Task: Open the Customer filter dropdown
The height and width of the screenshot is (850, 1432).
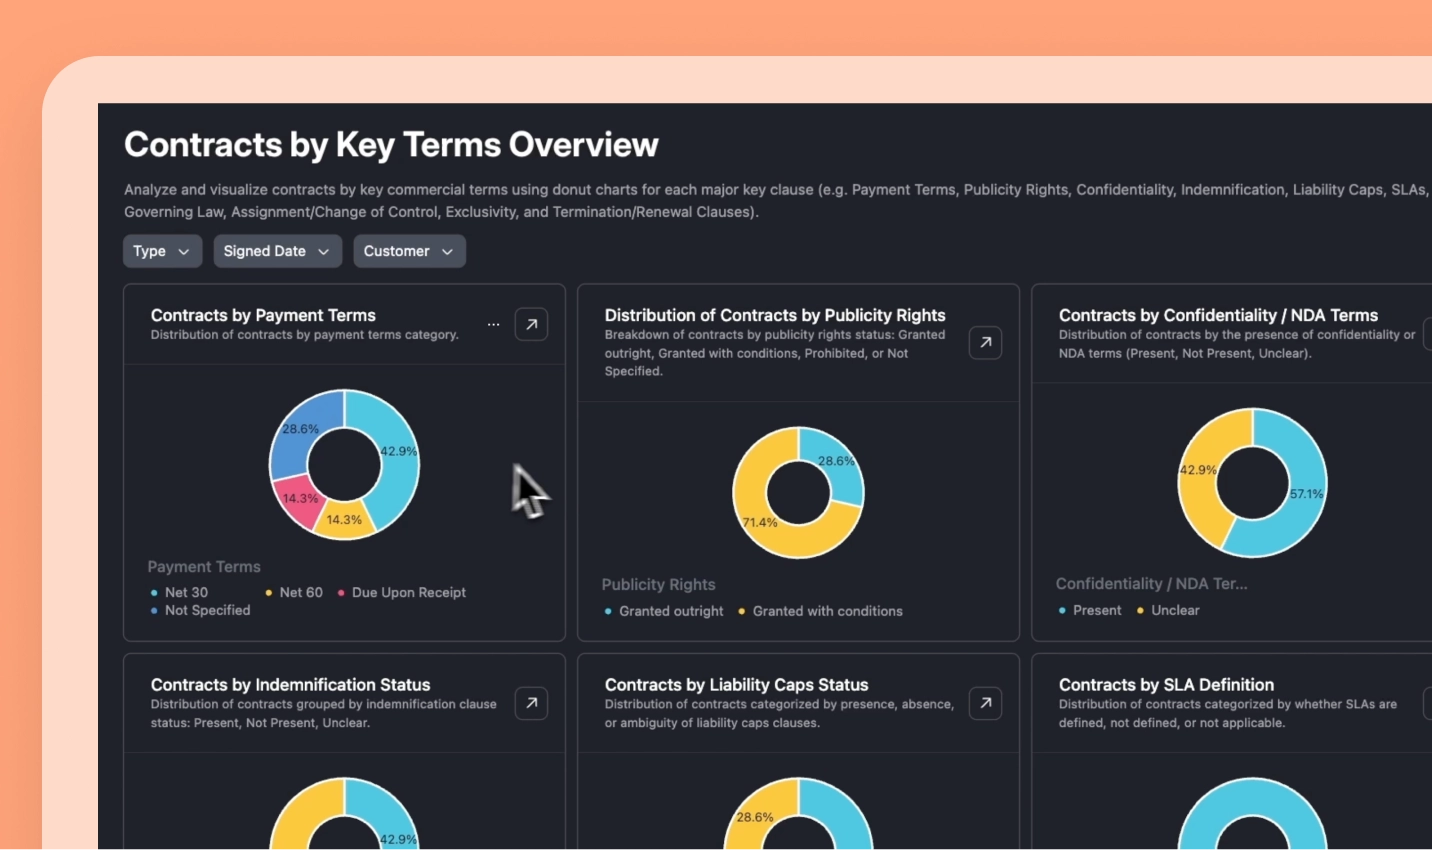Action: (409, 251)
